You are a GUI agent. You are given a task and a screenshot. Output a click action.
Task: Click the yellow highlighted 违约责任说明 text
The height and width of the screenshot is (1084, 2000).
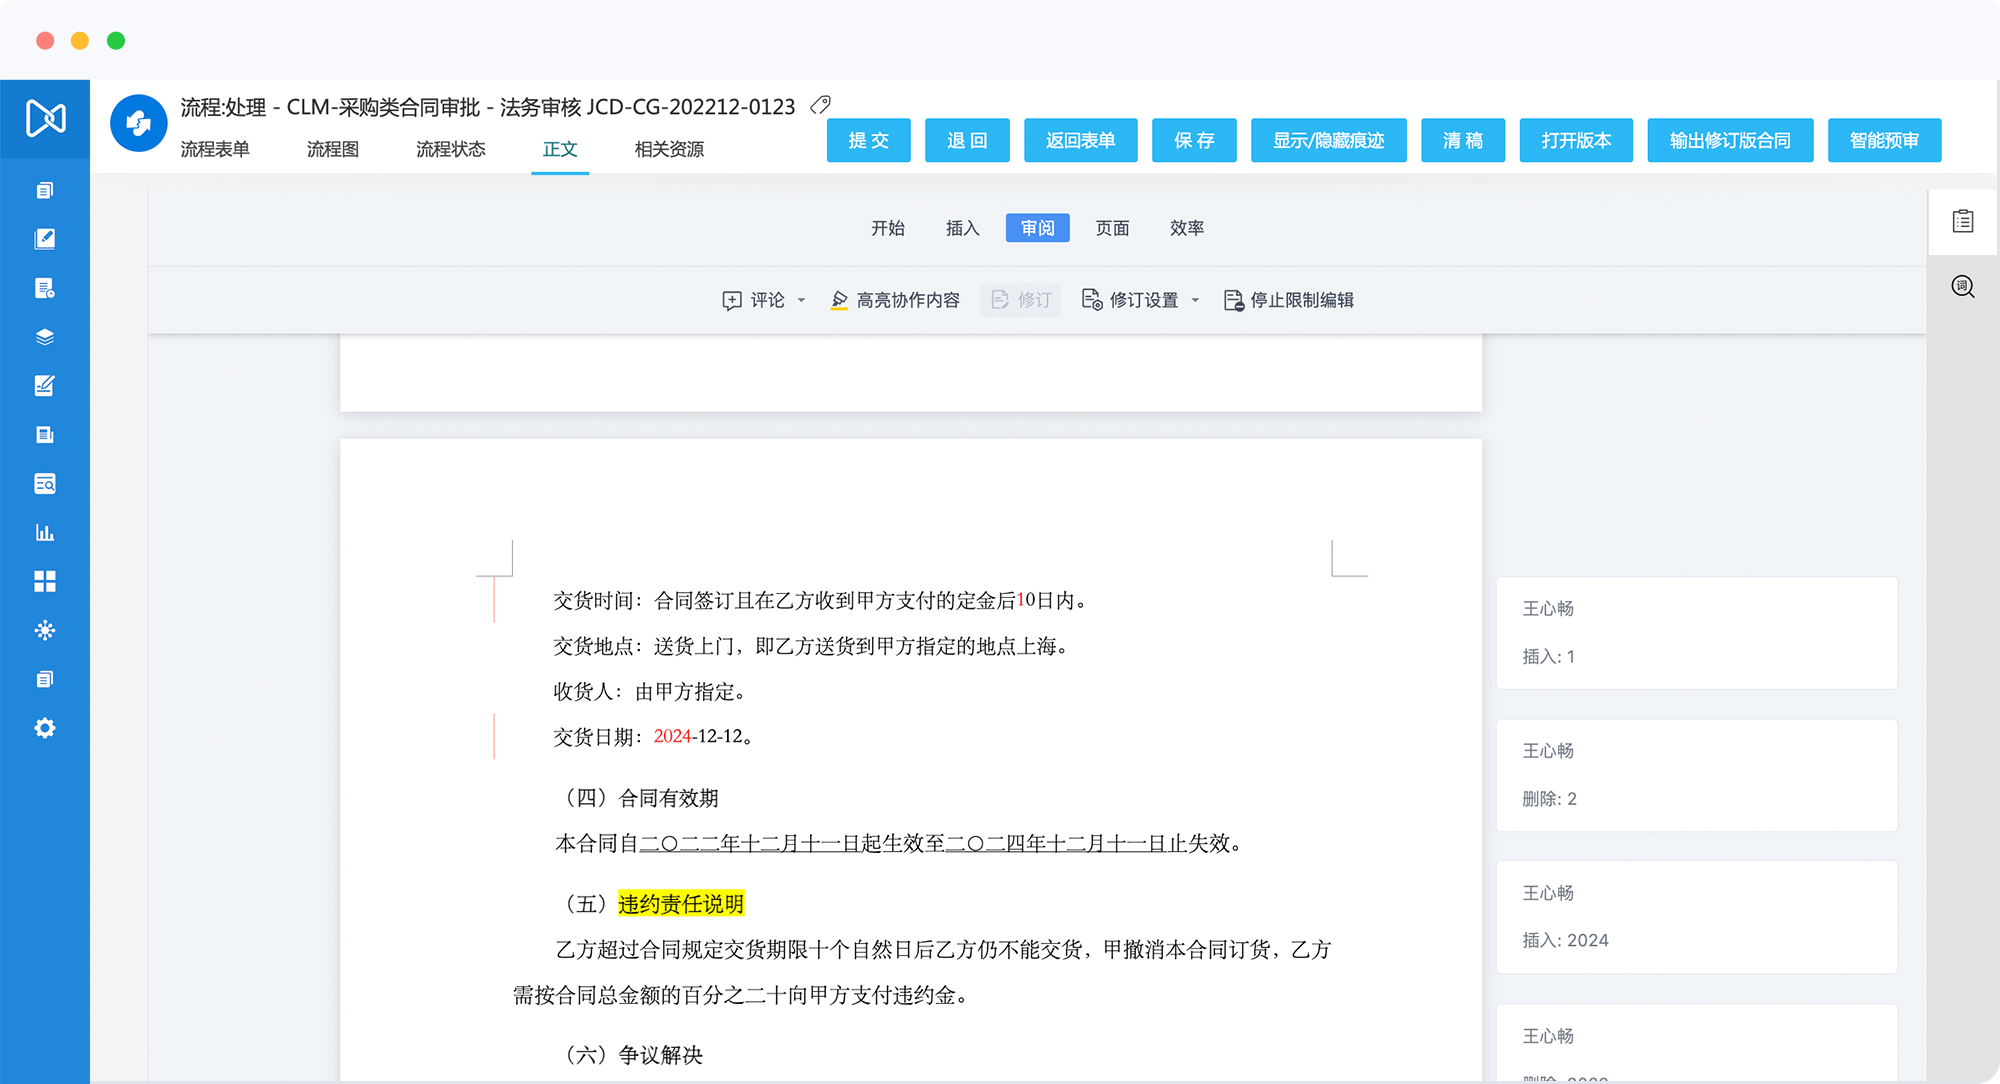coord(680,904)
